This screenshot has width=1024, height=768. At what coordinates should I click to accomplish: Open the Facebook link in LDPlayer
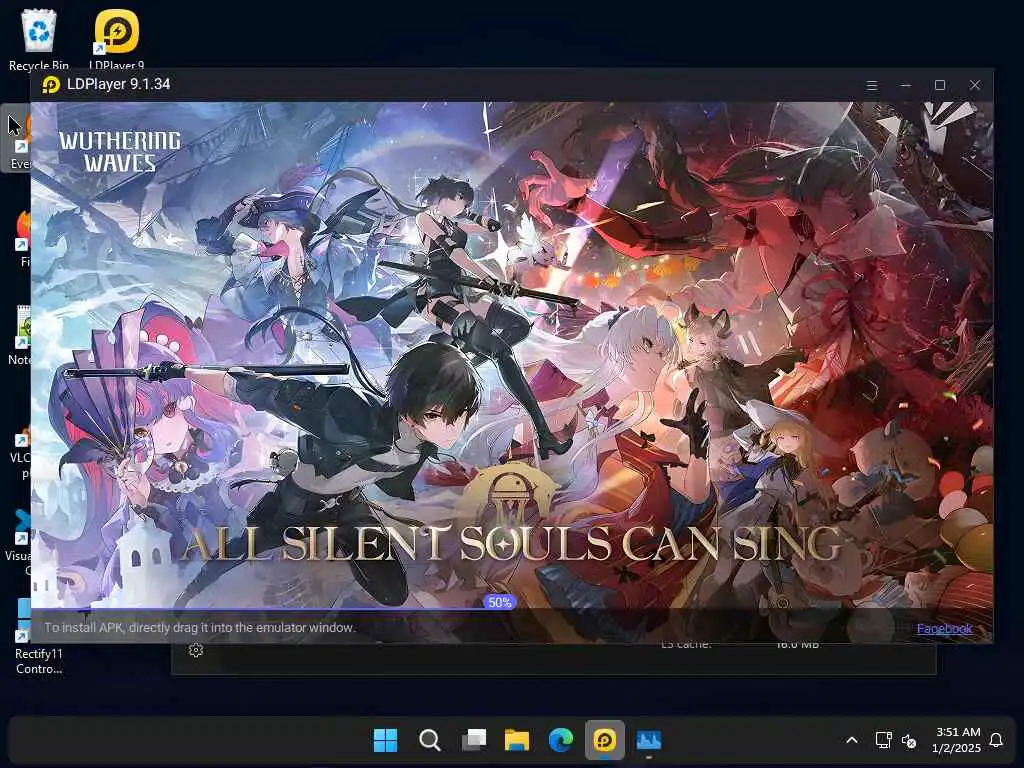click(x=944, y=628)
